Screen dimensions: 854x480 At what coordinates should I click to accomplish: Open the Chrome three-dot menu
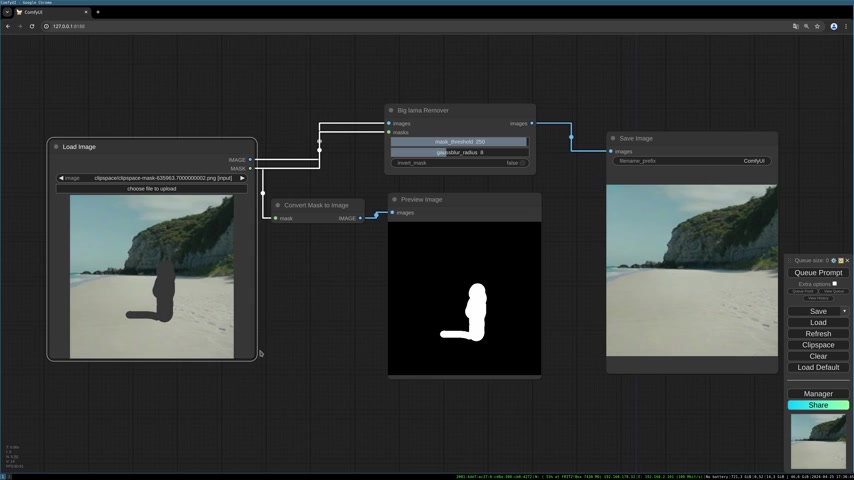pos(846,26)
